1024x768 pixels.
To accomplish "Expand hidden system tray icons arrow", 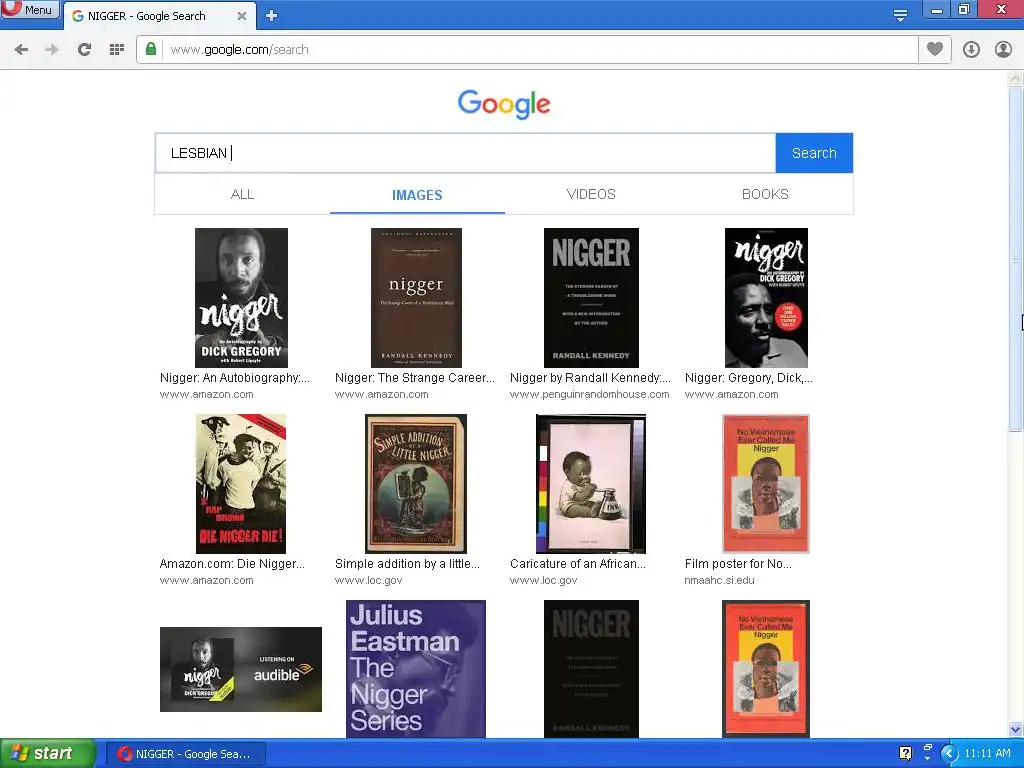I will click(x=949, y=754).
